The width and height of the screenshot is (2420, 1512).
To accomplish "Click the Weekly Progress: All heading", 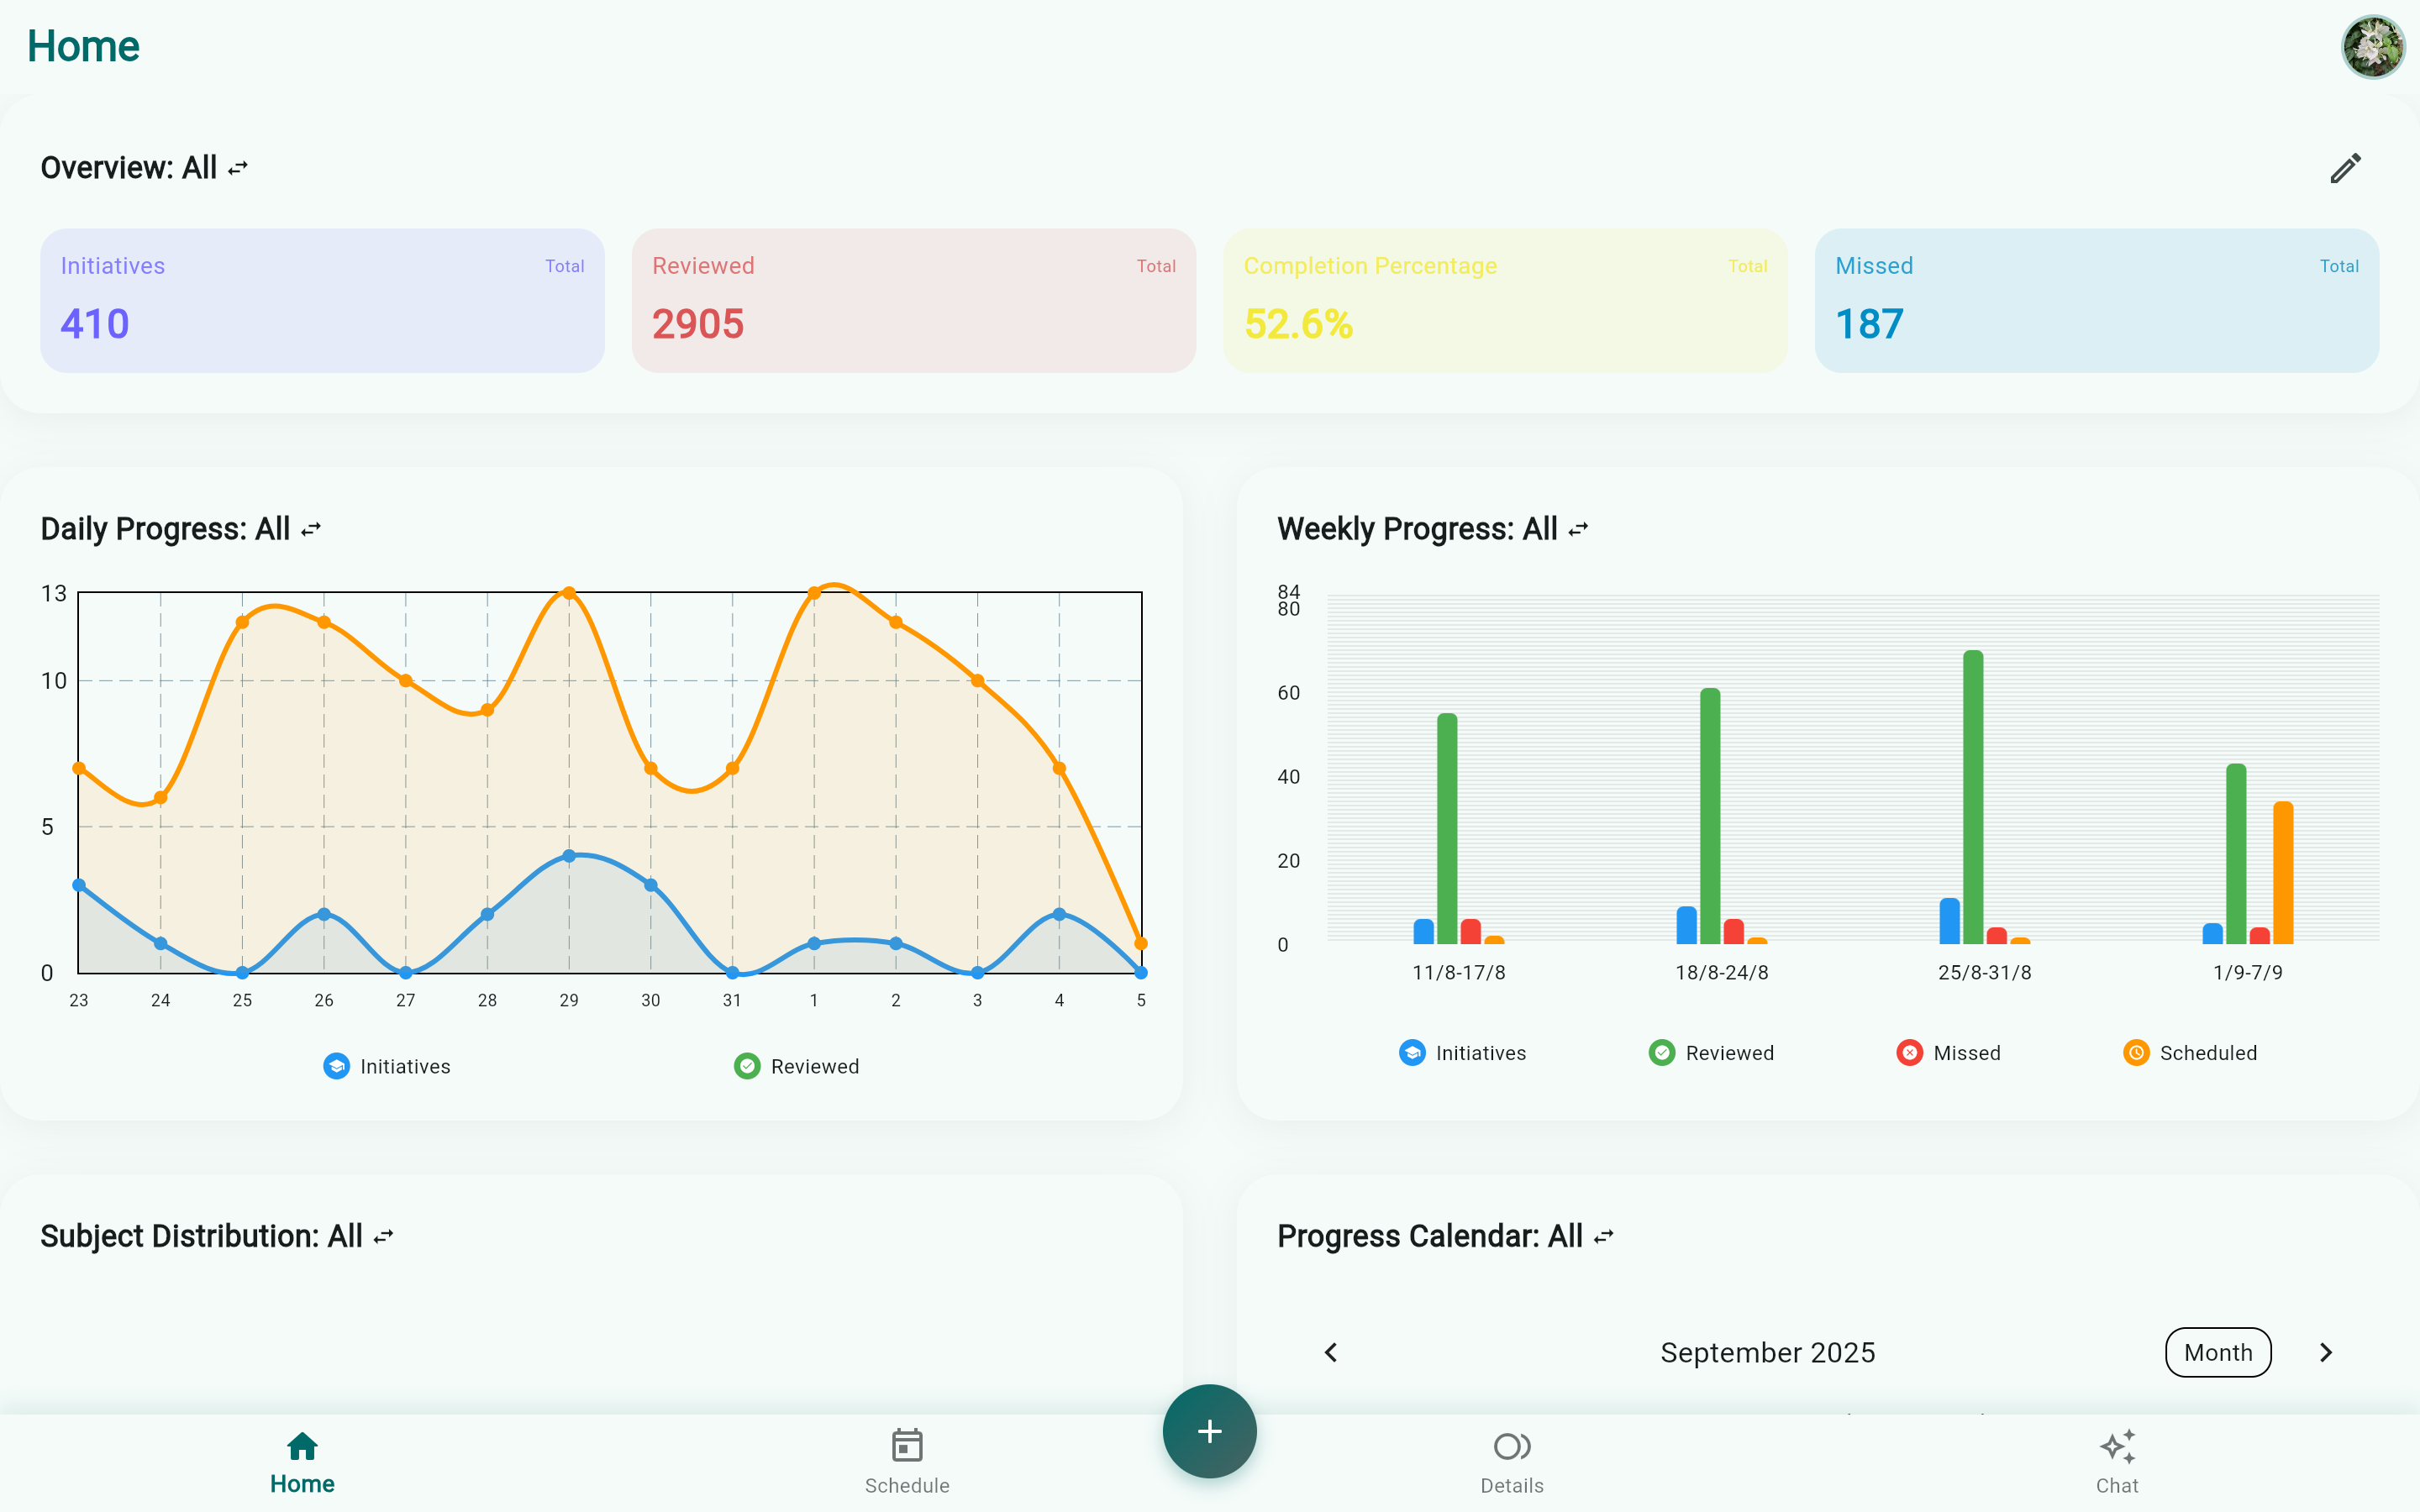I will pyautogui.click(x=1417, y=529).
